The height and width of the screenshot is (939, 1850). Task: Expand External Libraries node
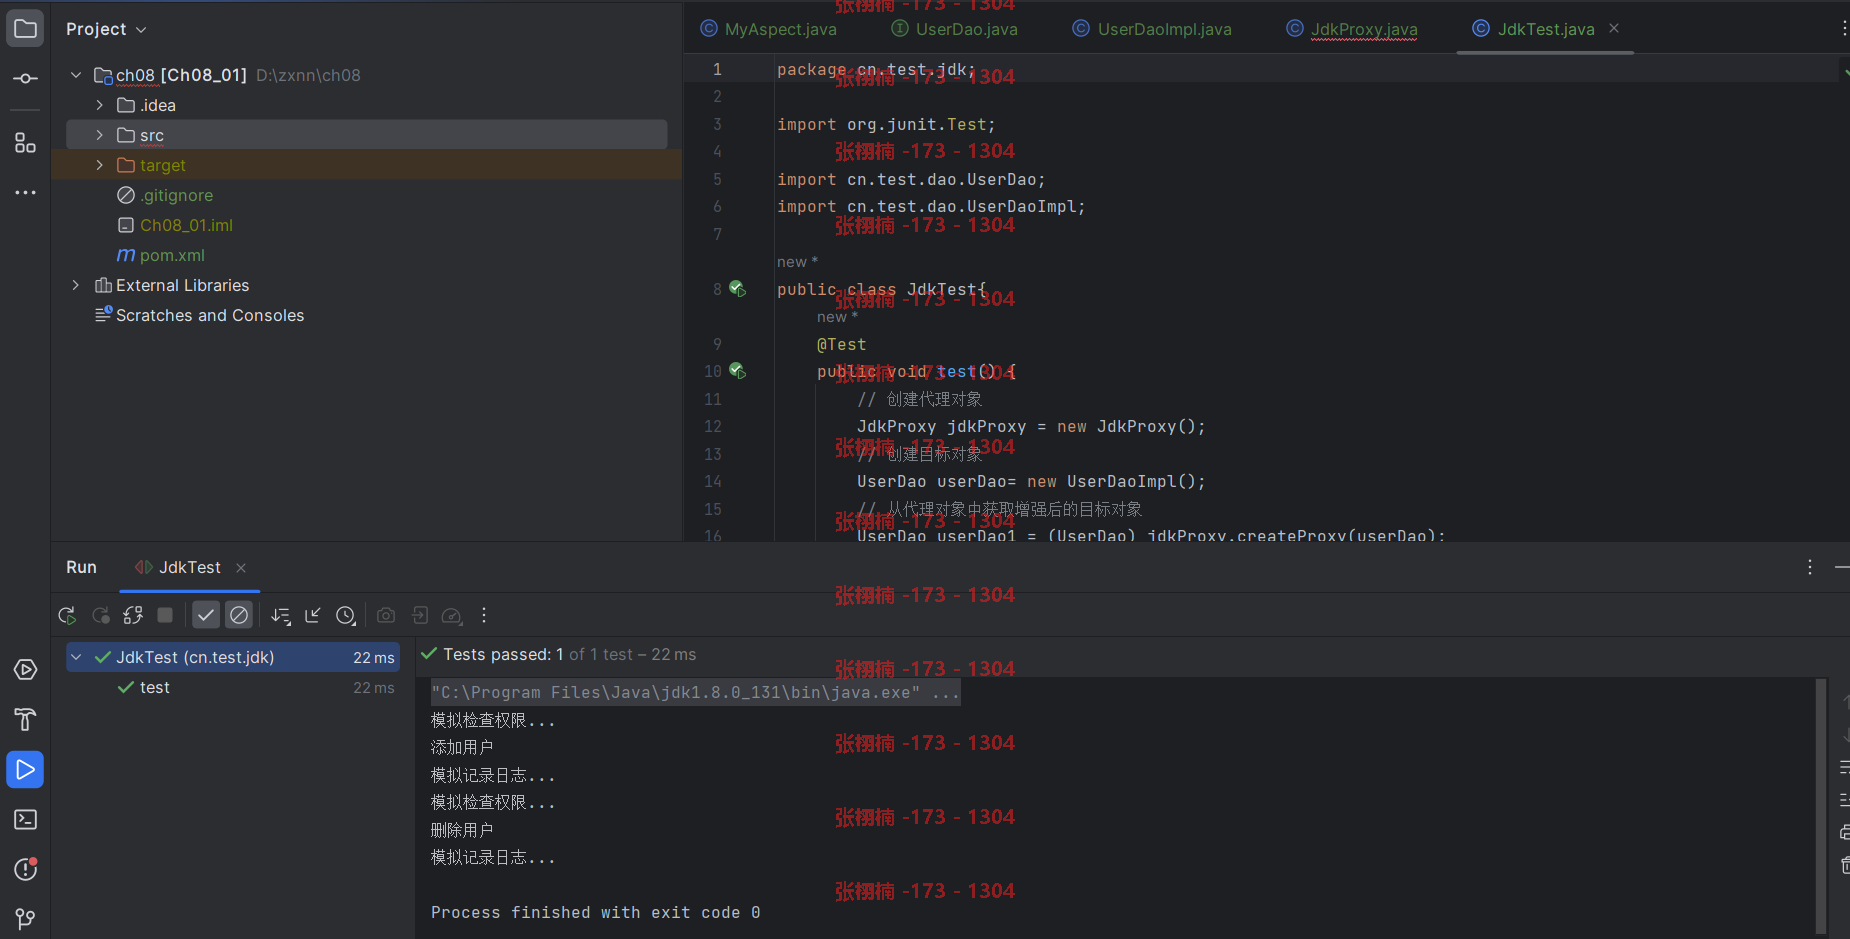[x=76, y=285]
